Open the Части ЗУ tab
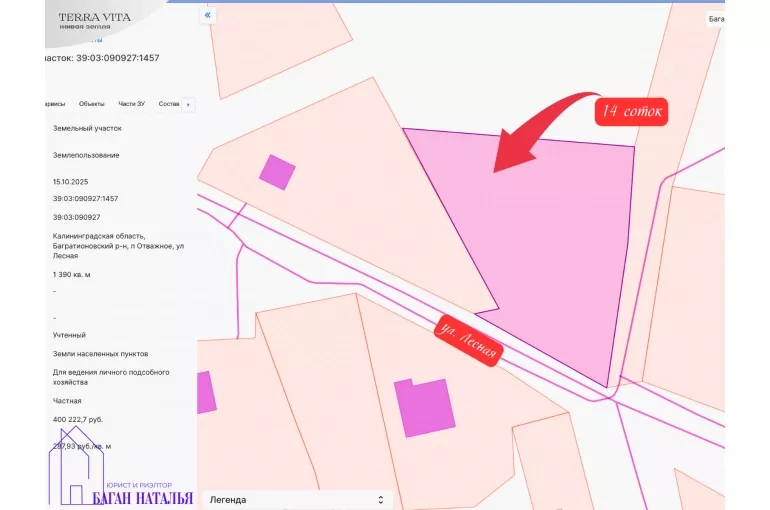 [132, 104]
